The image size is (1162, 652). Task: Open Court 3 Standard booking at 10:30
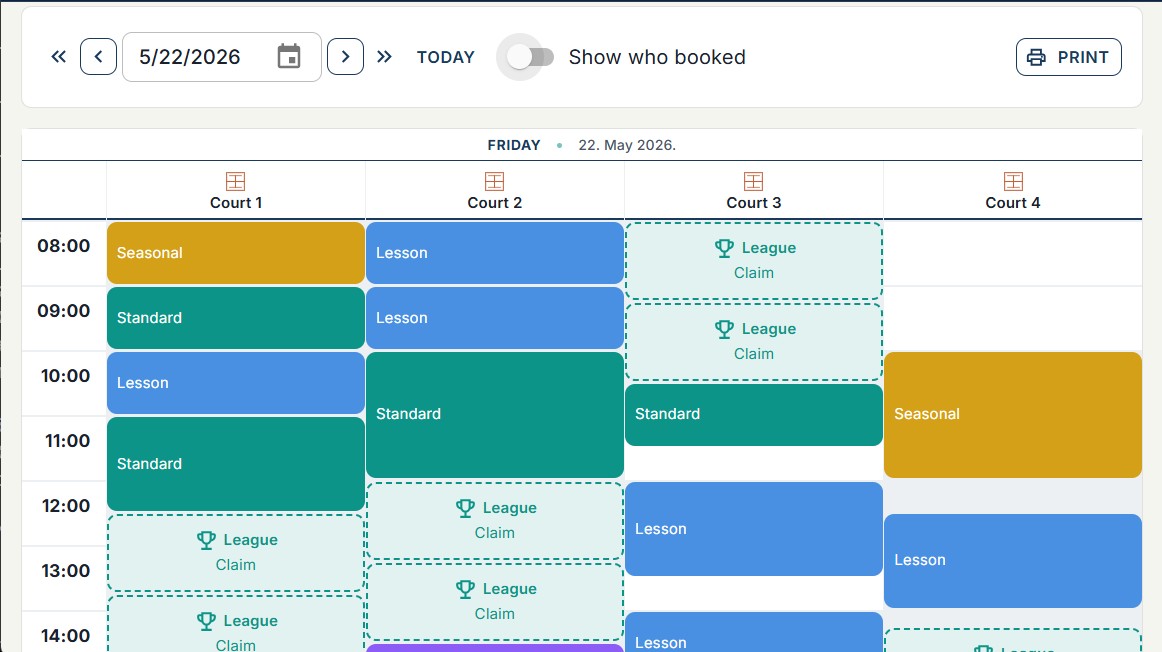[x=754, y=415]
